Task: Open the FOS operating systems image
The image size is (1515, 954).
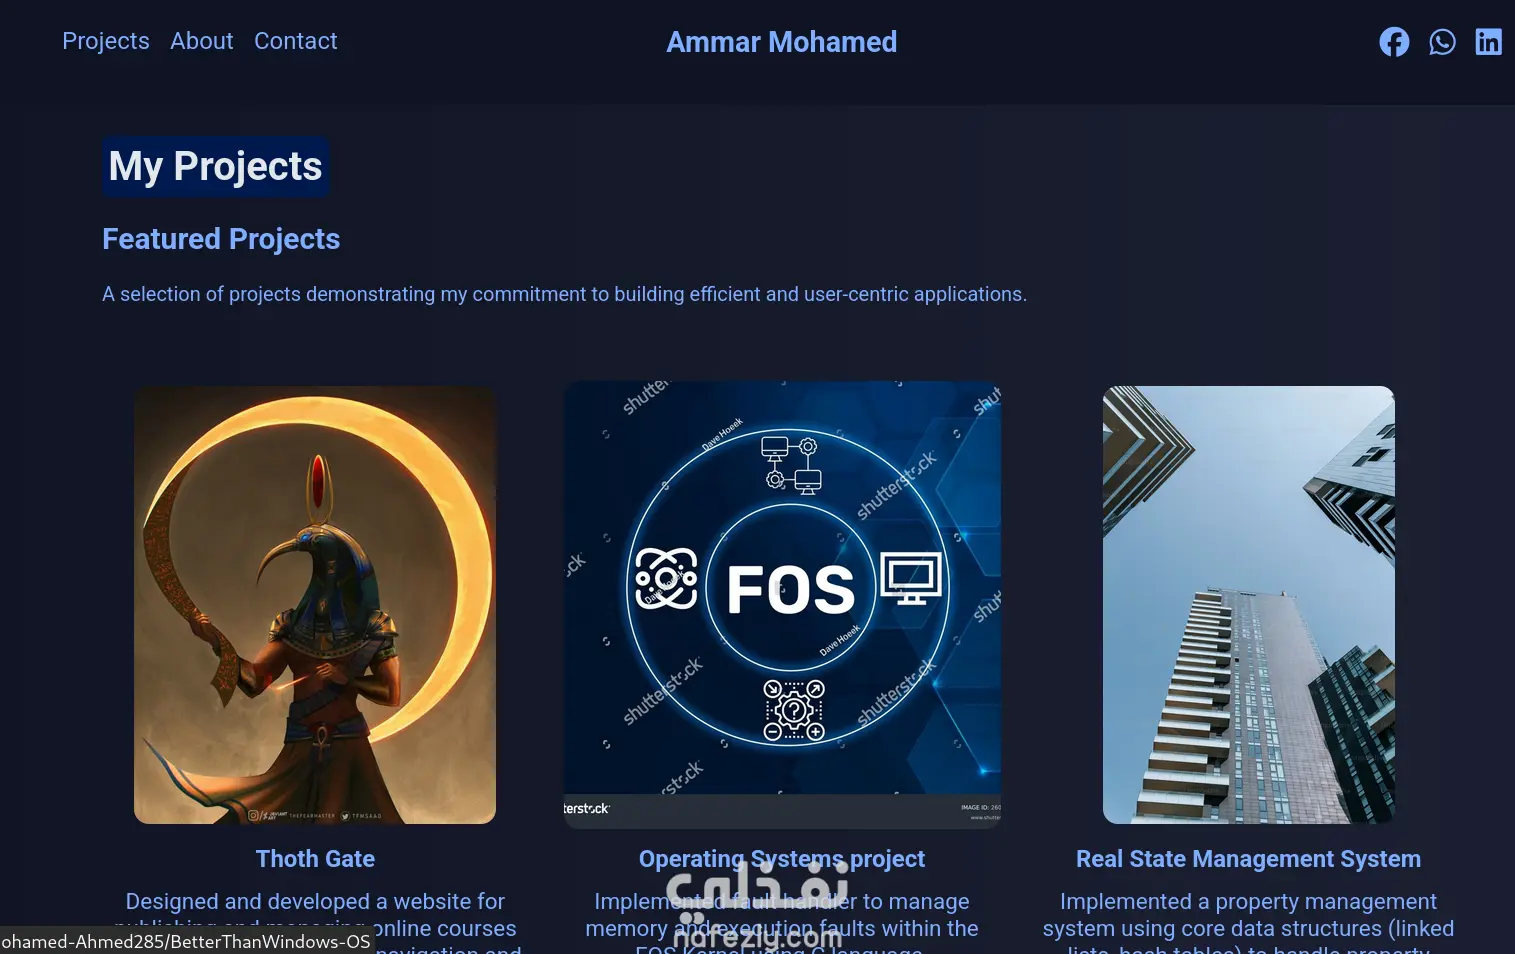Action: tap(783, 605)
